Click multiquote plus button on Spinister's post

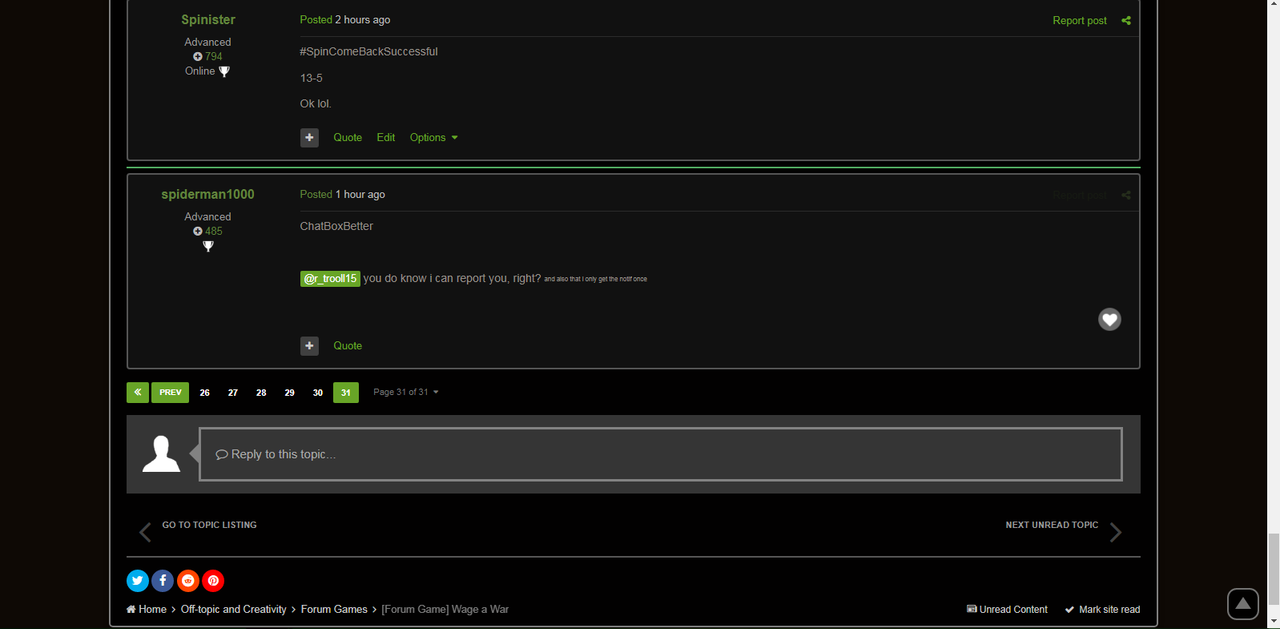click(x=310, y=138)
